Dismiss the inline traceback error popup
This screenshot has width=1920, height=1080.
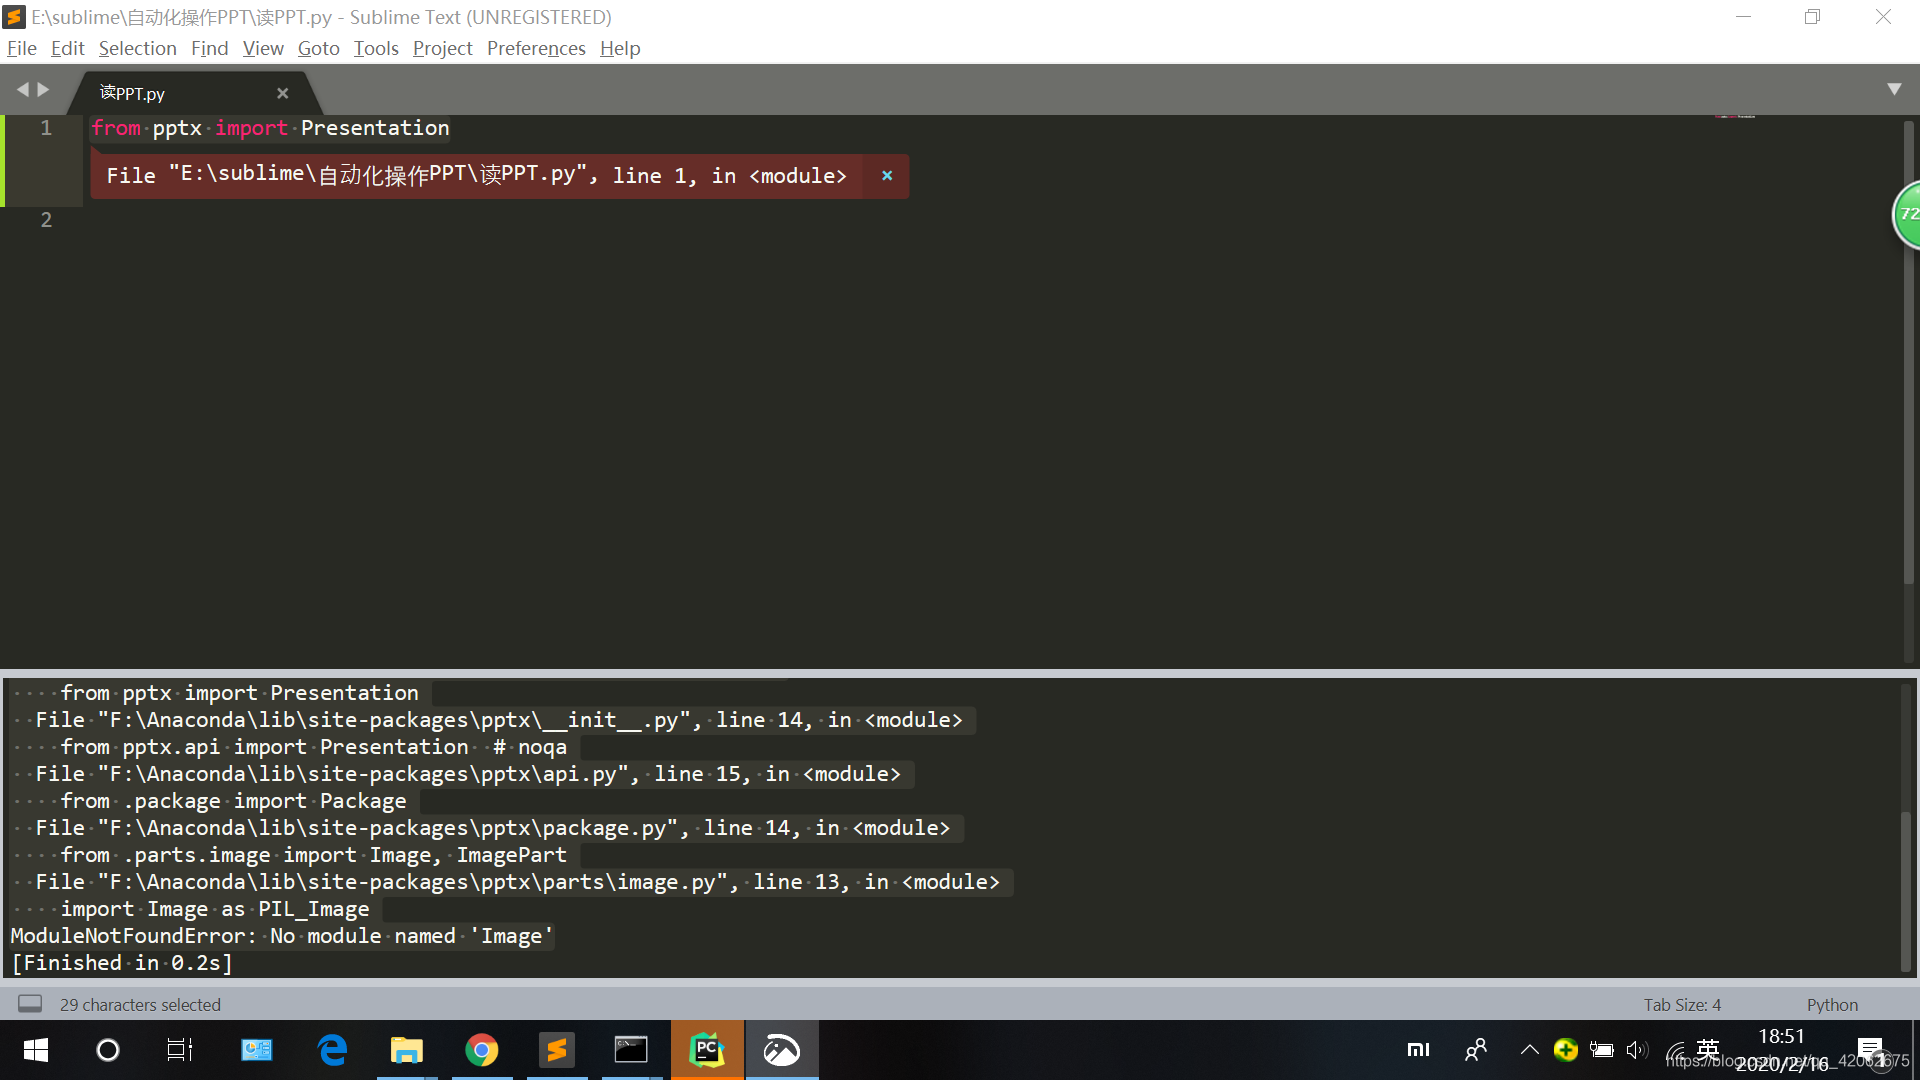click(886, 175)
